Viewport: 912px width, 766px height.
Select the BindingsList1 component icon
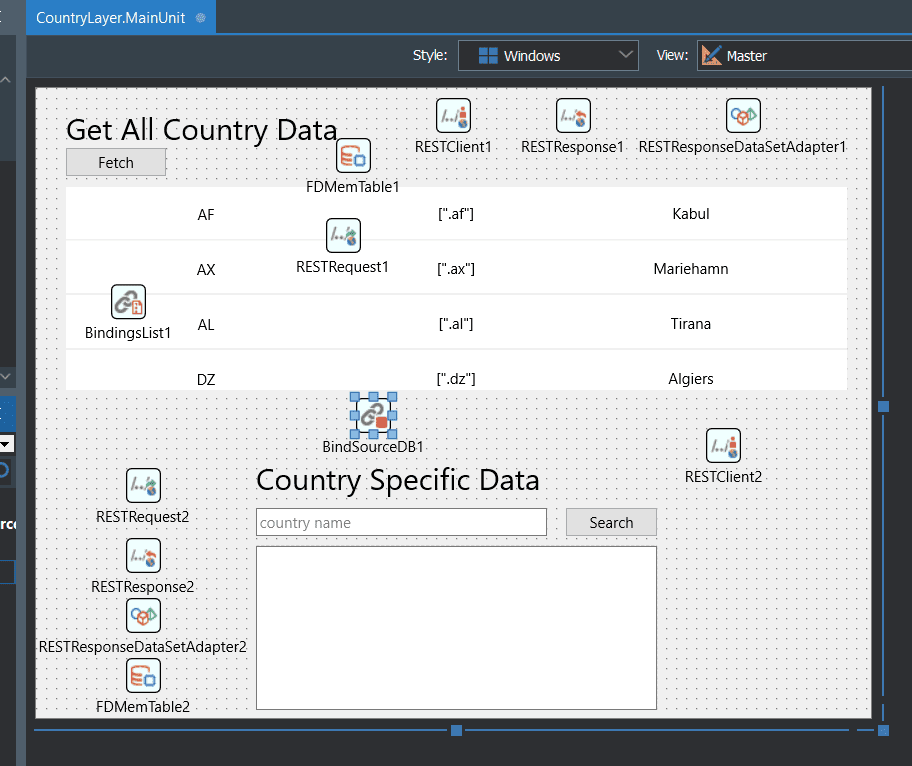click(x=128, y=302)
